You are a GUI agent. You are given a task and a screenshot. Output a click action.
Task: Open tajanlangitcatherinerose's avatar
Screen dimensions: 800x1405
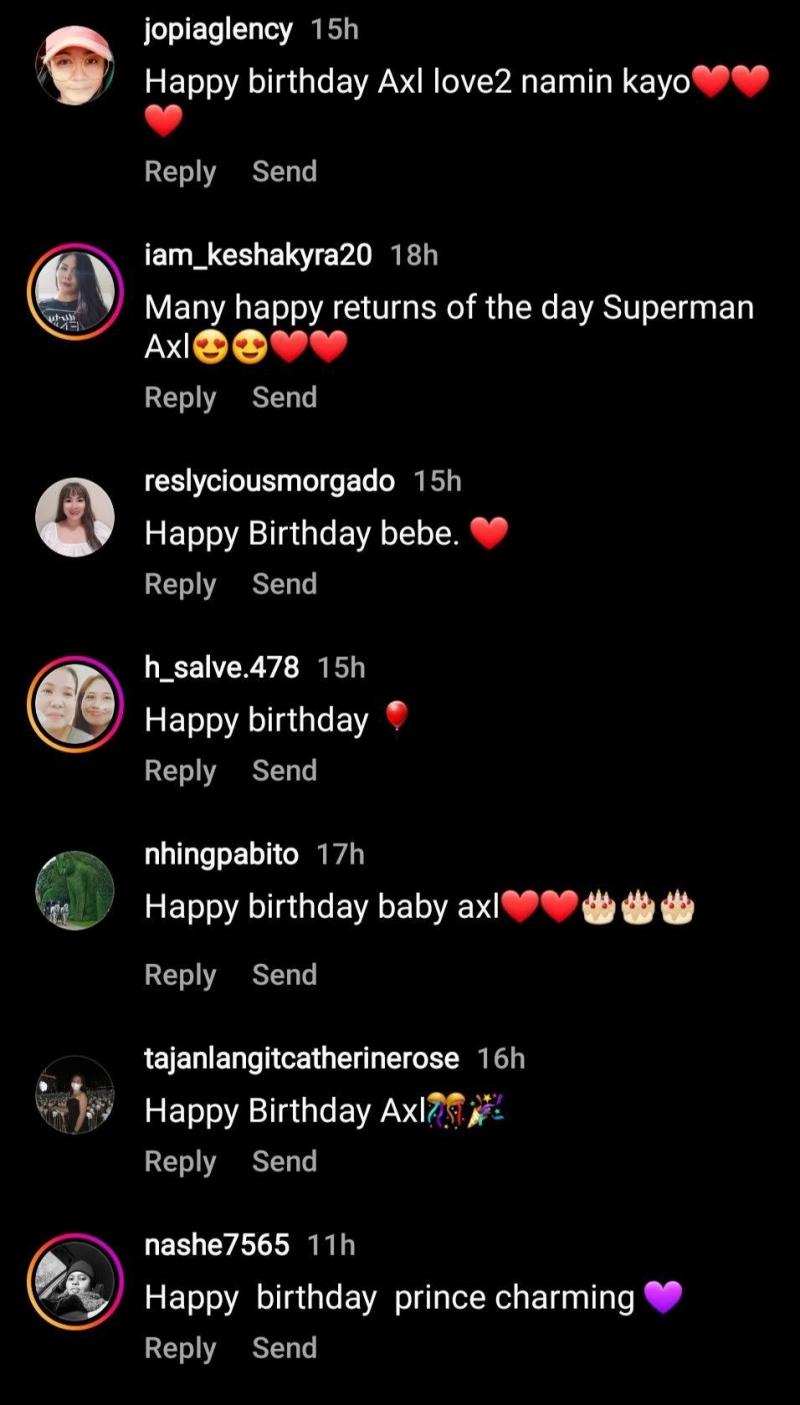tap(75, 1094)
